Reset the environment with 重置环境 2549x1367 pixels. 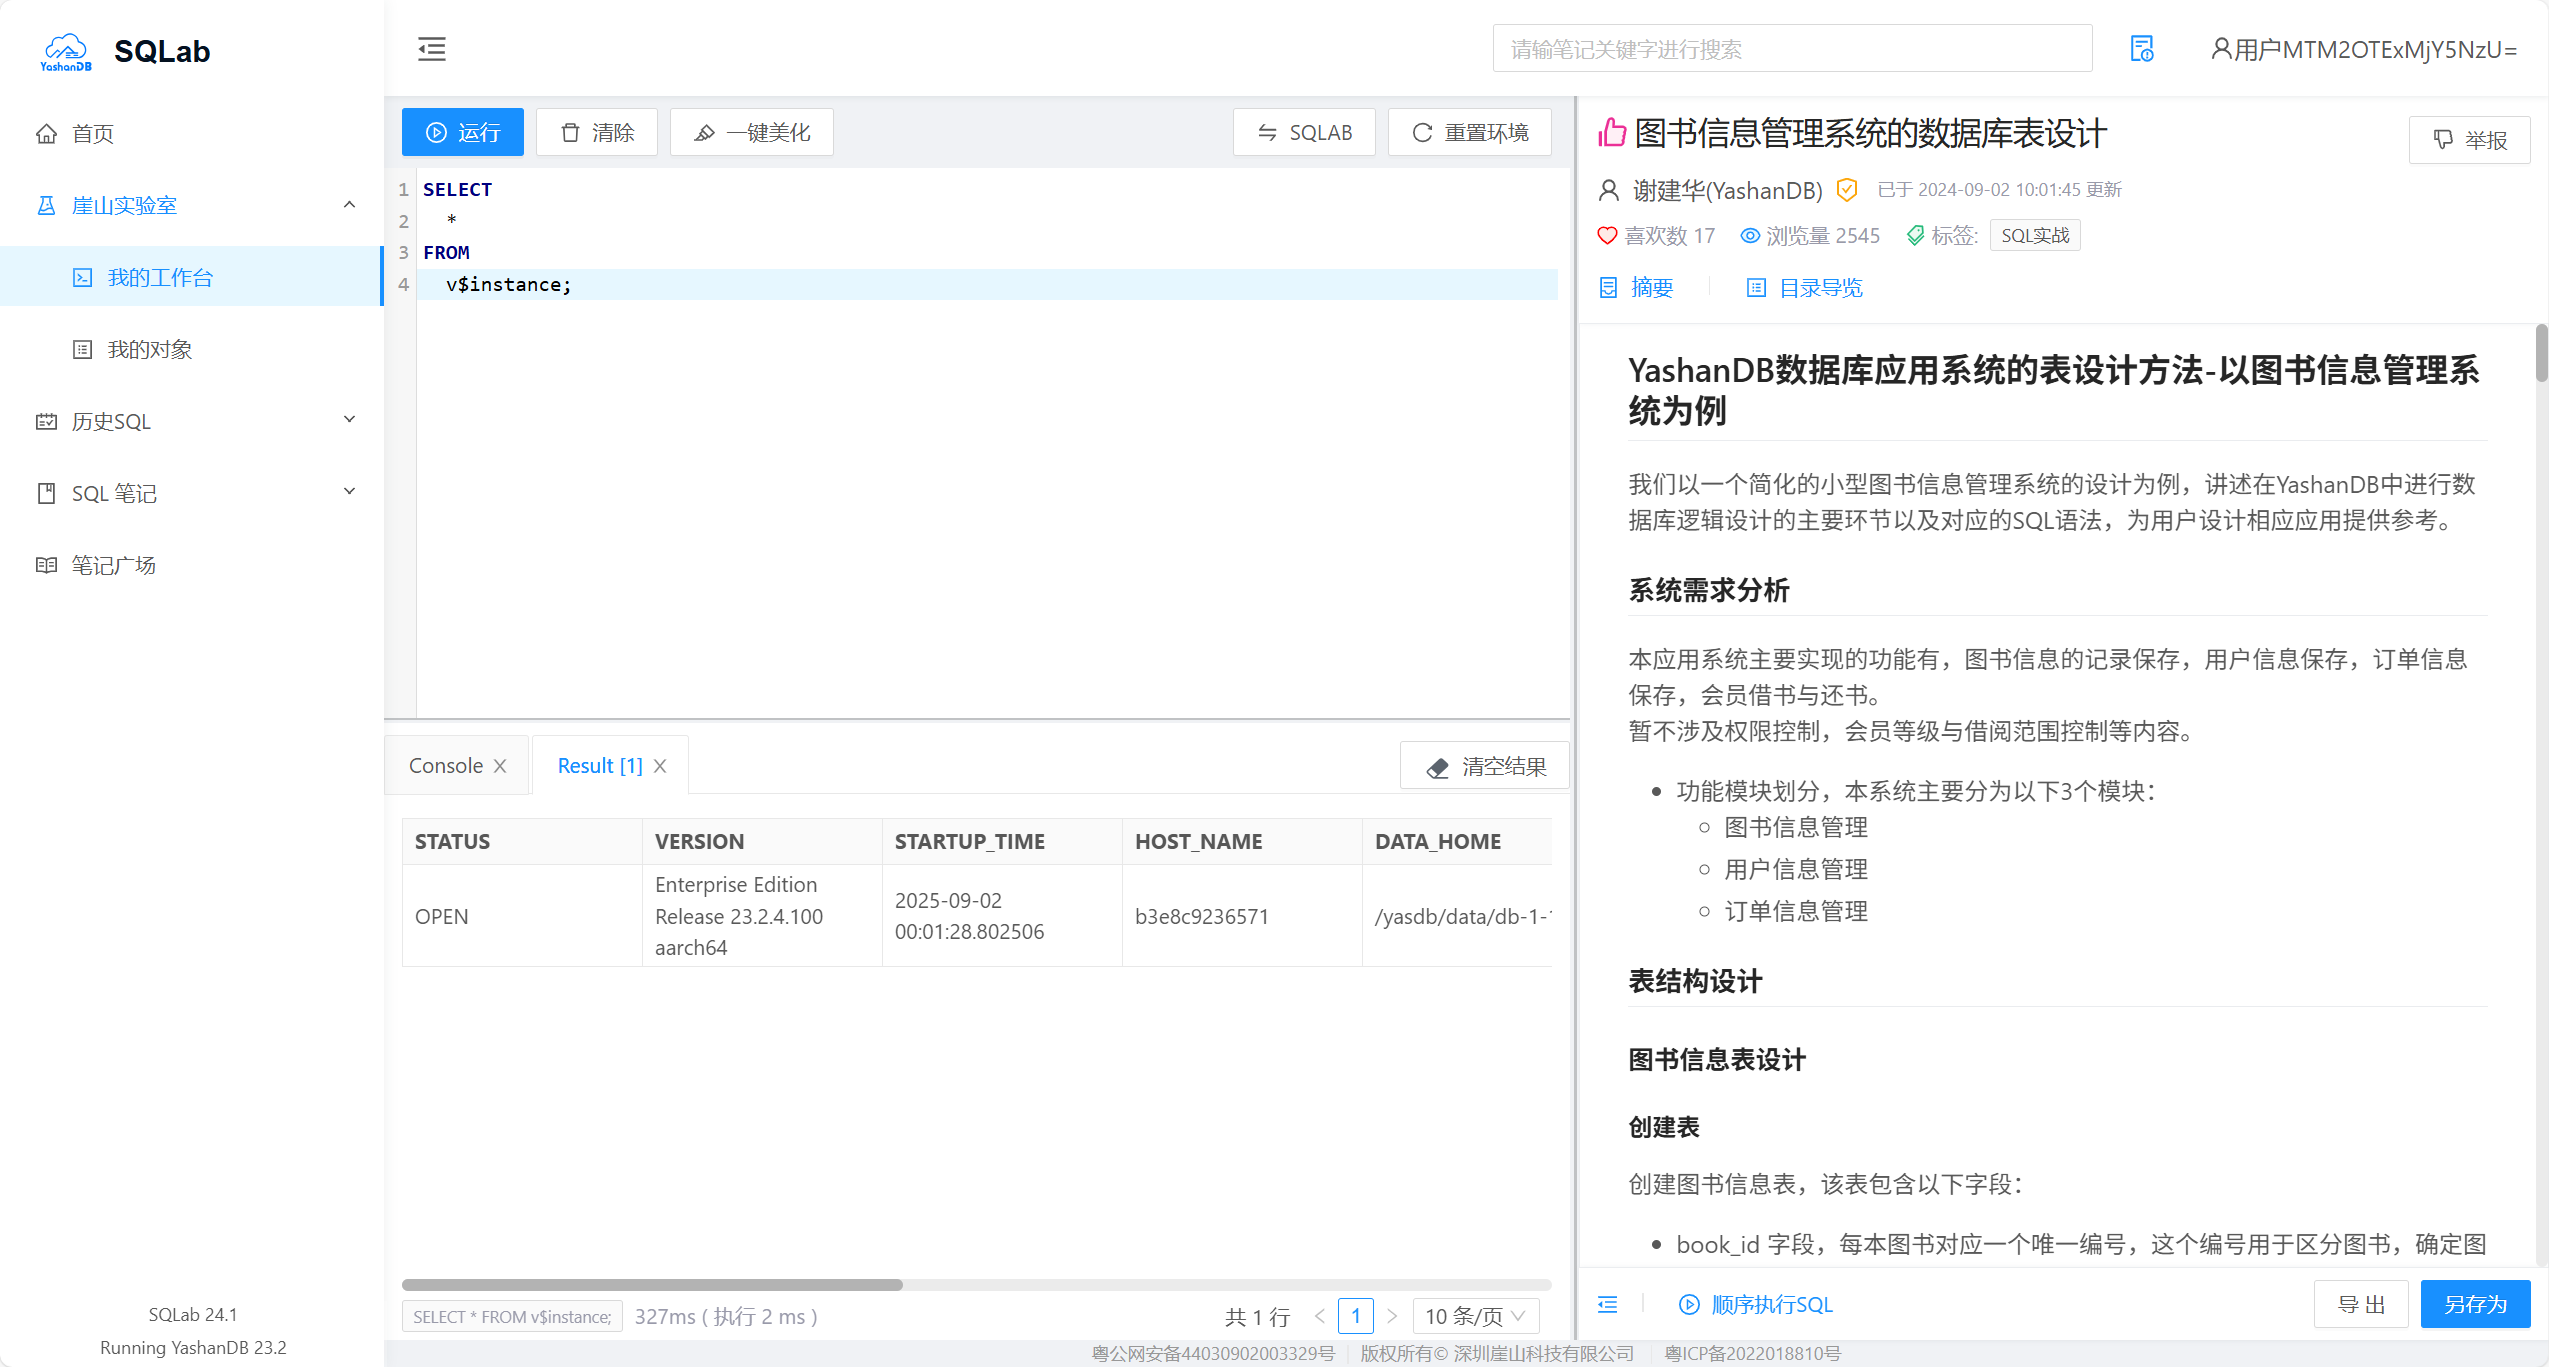coord(1470,132)
